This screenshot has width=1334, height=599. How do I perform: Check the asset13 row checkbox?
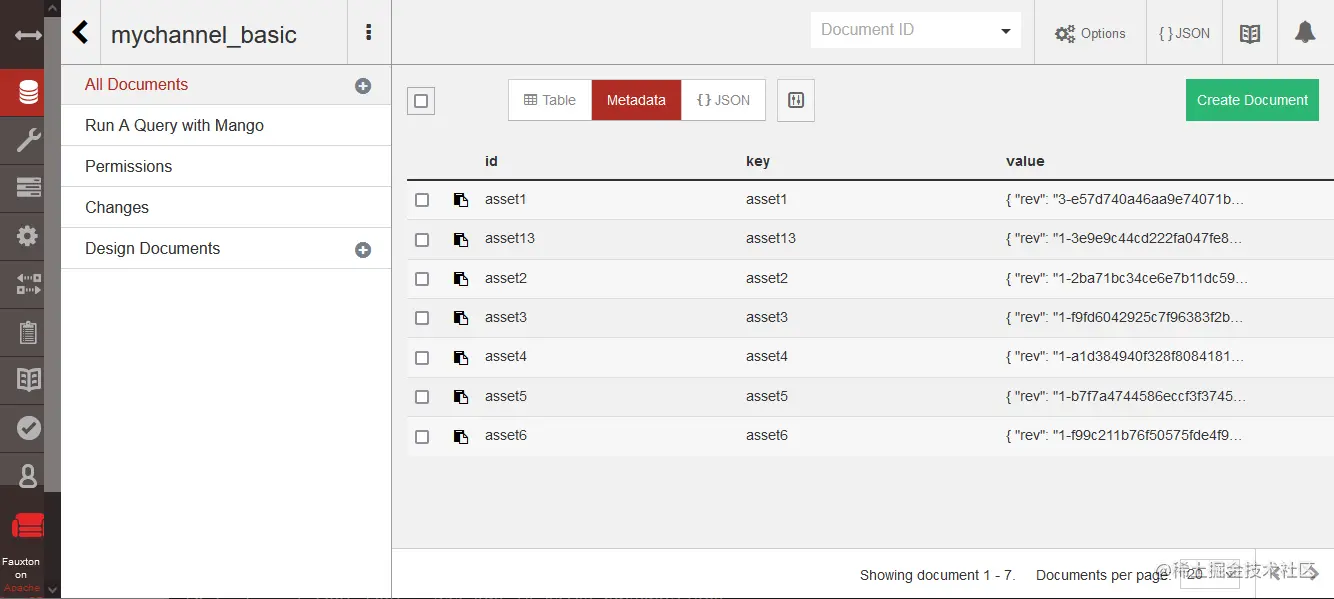[422, 240]
